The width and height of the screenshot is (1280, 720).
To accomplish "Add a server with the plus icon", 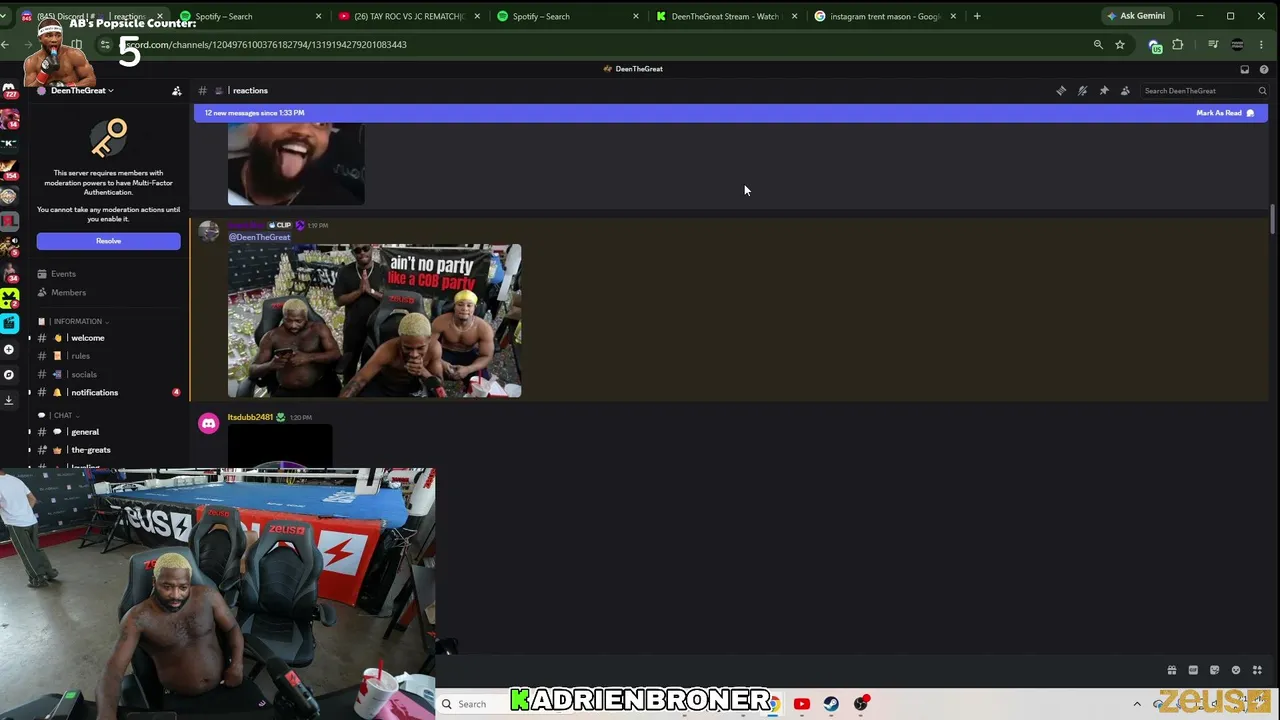I will pos(9,349).
